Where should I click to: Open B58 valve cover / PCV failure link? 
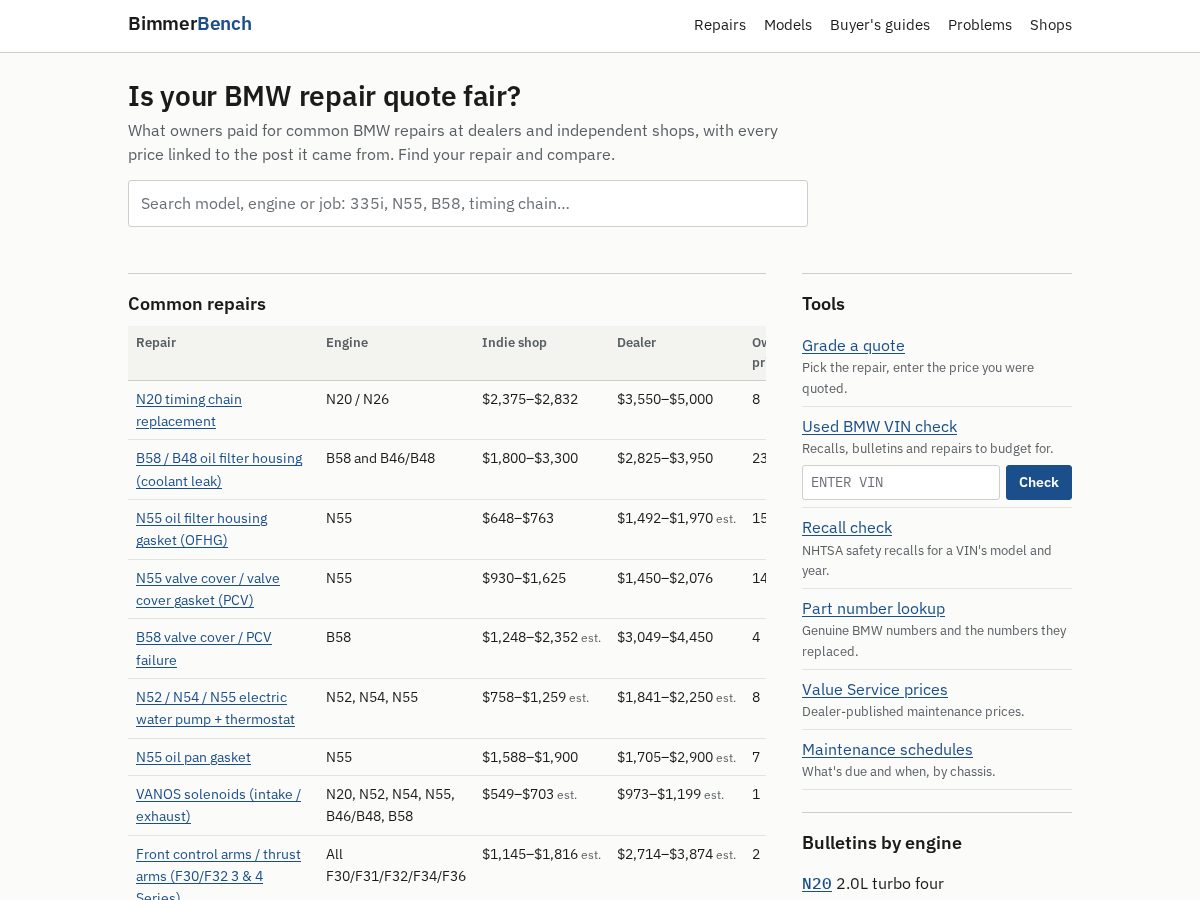(x=203, y=648)
